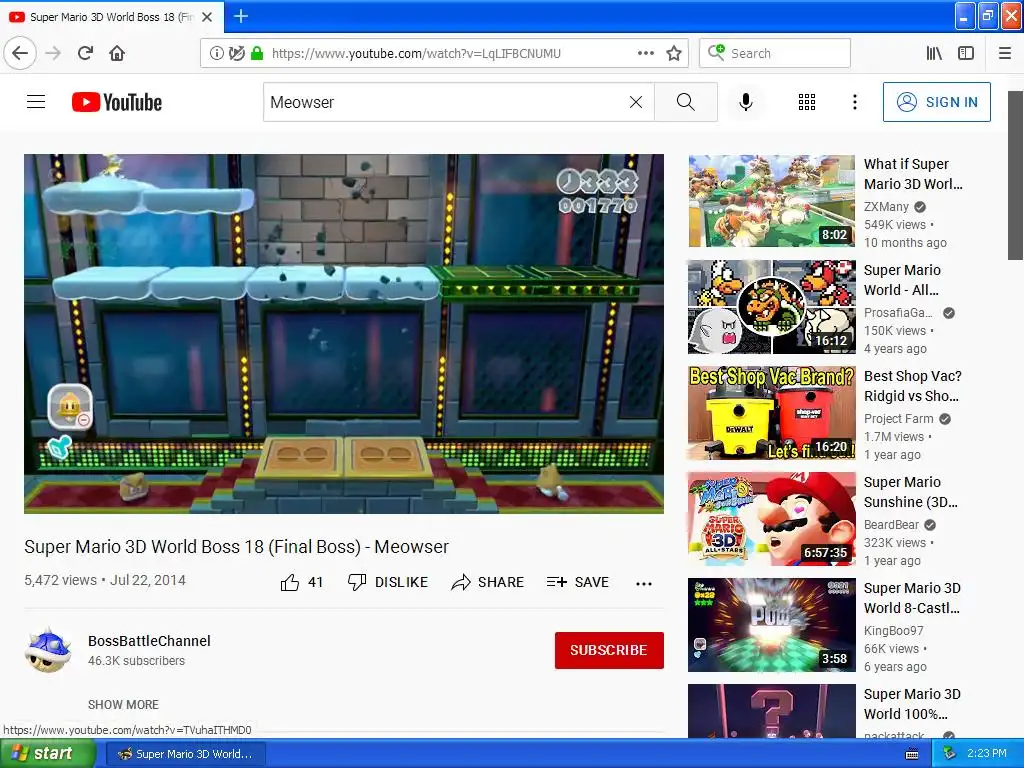
Task: Click the SHARE arrow button
Action: pos(487,582)
